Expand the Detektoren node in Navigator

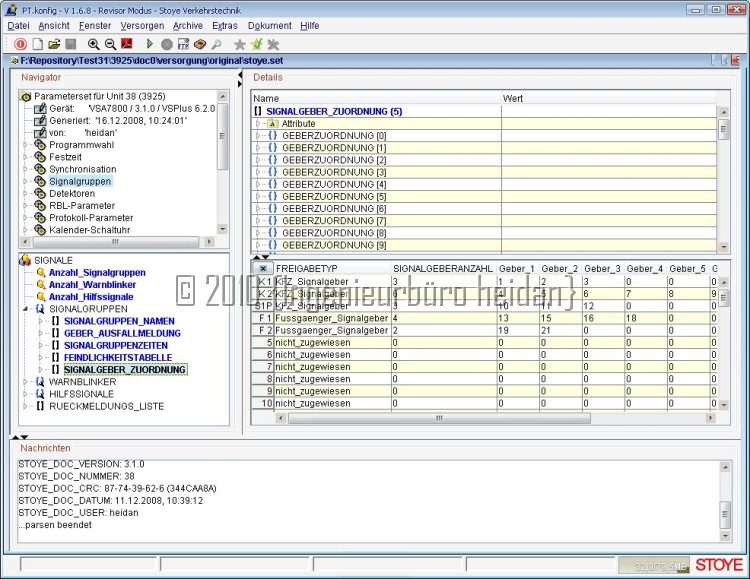(26, 193)
